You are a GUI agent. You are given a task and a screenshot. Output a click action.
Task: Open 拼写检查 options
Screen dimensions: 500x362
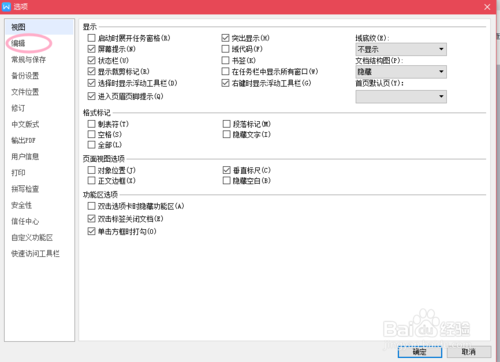click(25, 189)
